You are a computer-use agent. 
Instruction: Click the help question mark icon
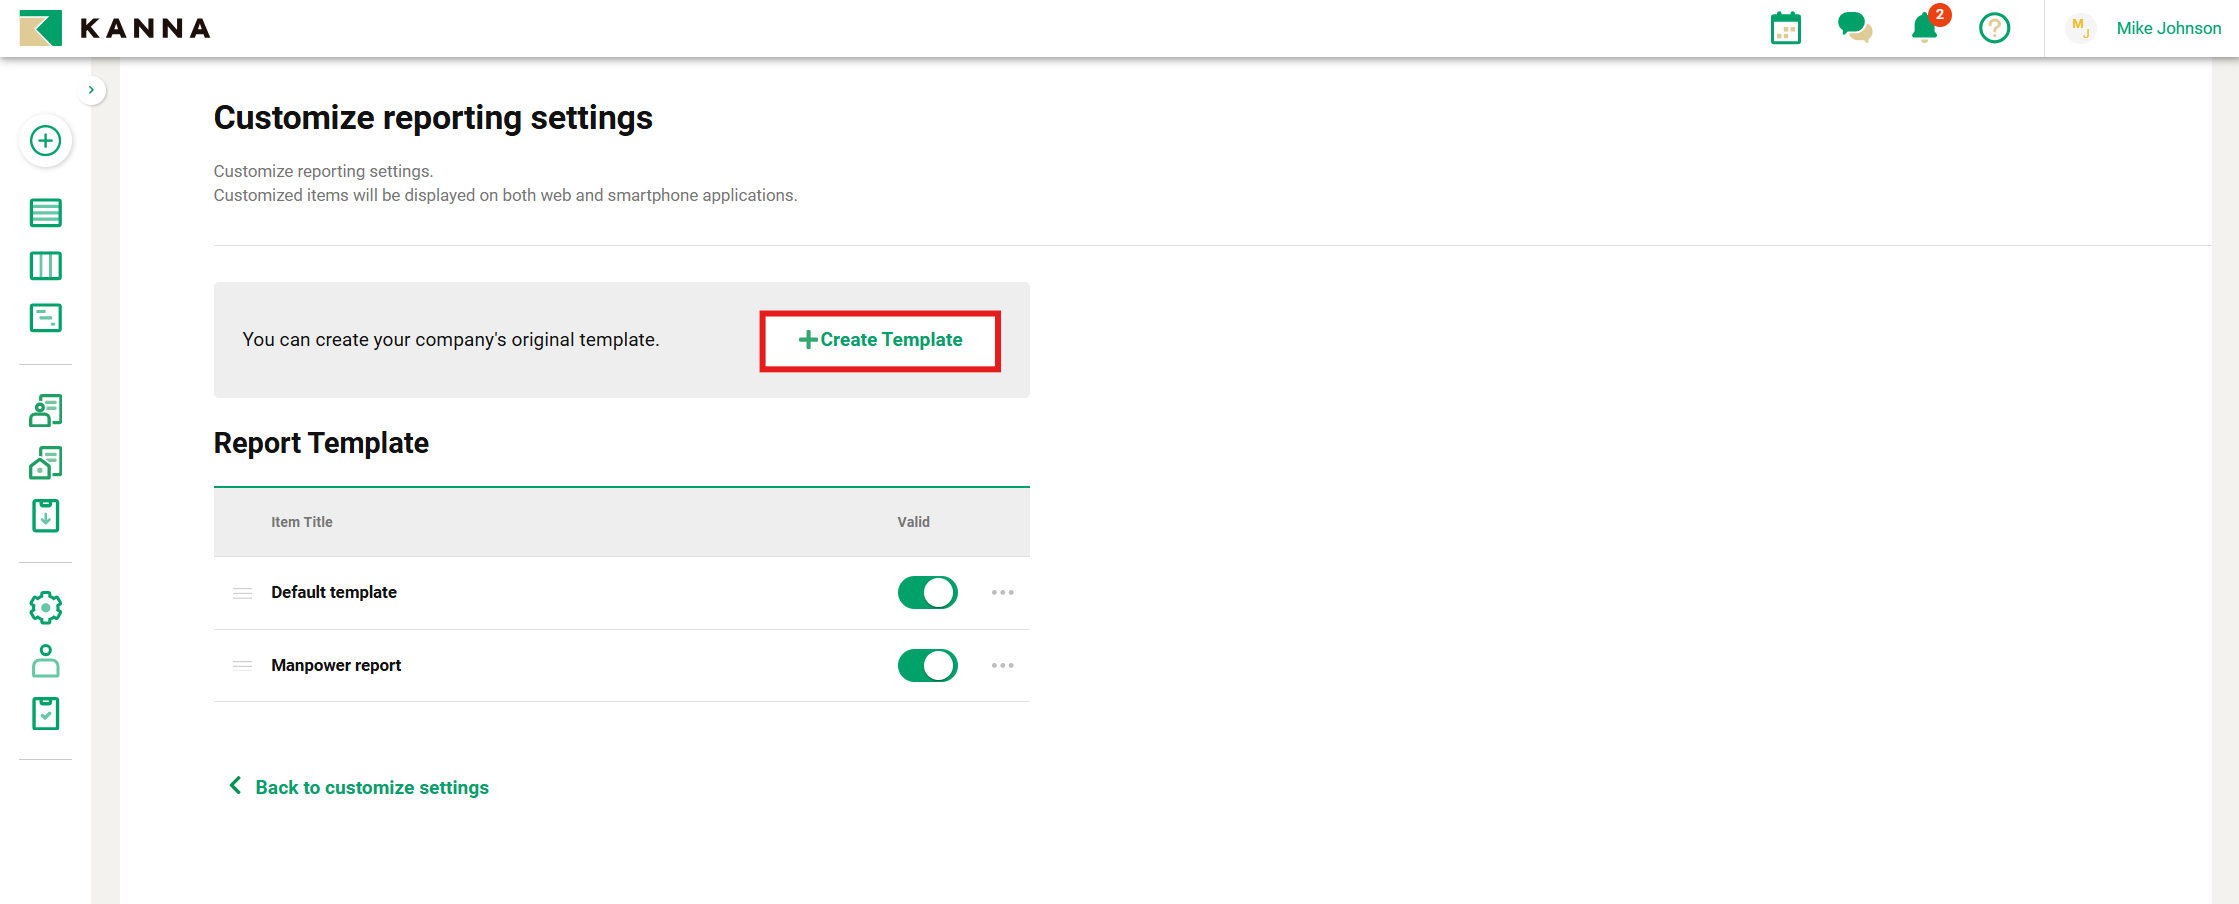click(x=1994, y=28)
